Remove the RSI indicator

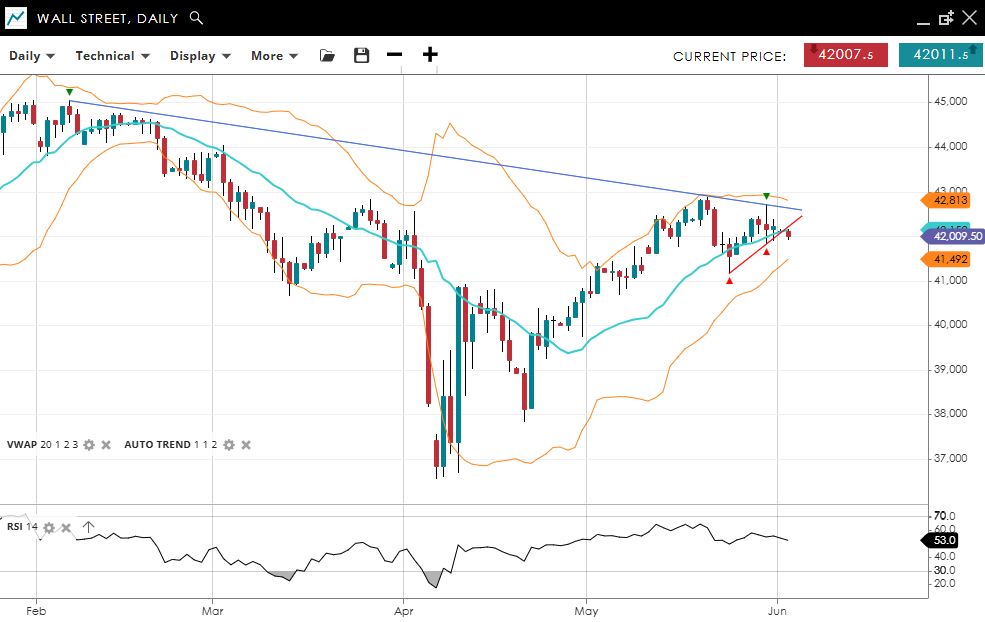coord(66,527)
